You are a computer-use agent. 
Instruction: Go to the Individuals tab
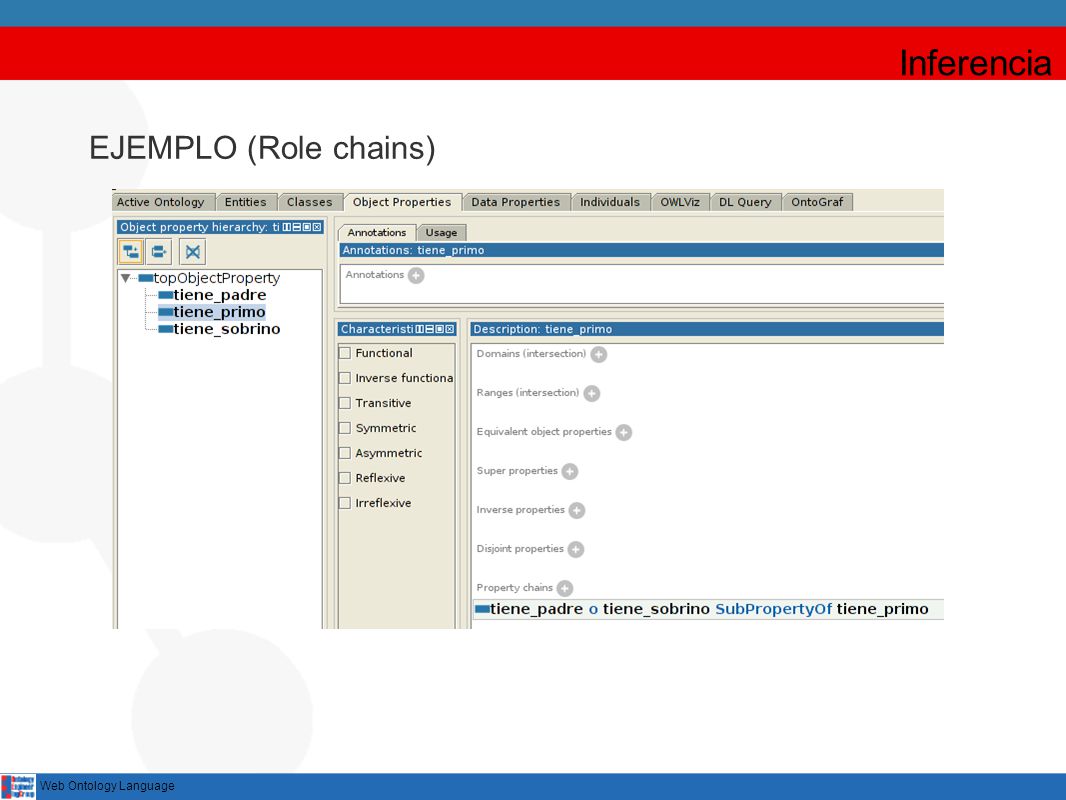610,202
